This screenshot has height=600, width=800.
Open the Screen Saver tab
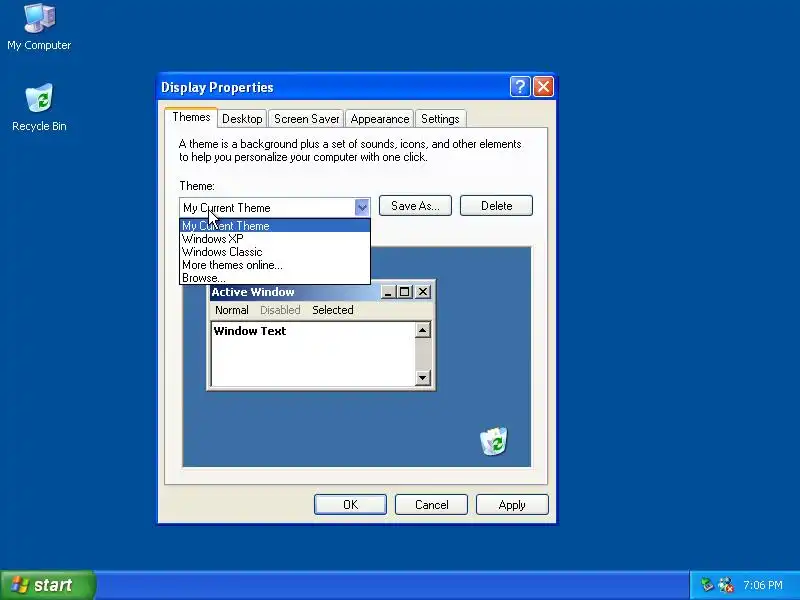coord(307,119)
